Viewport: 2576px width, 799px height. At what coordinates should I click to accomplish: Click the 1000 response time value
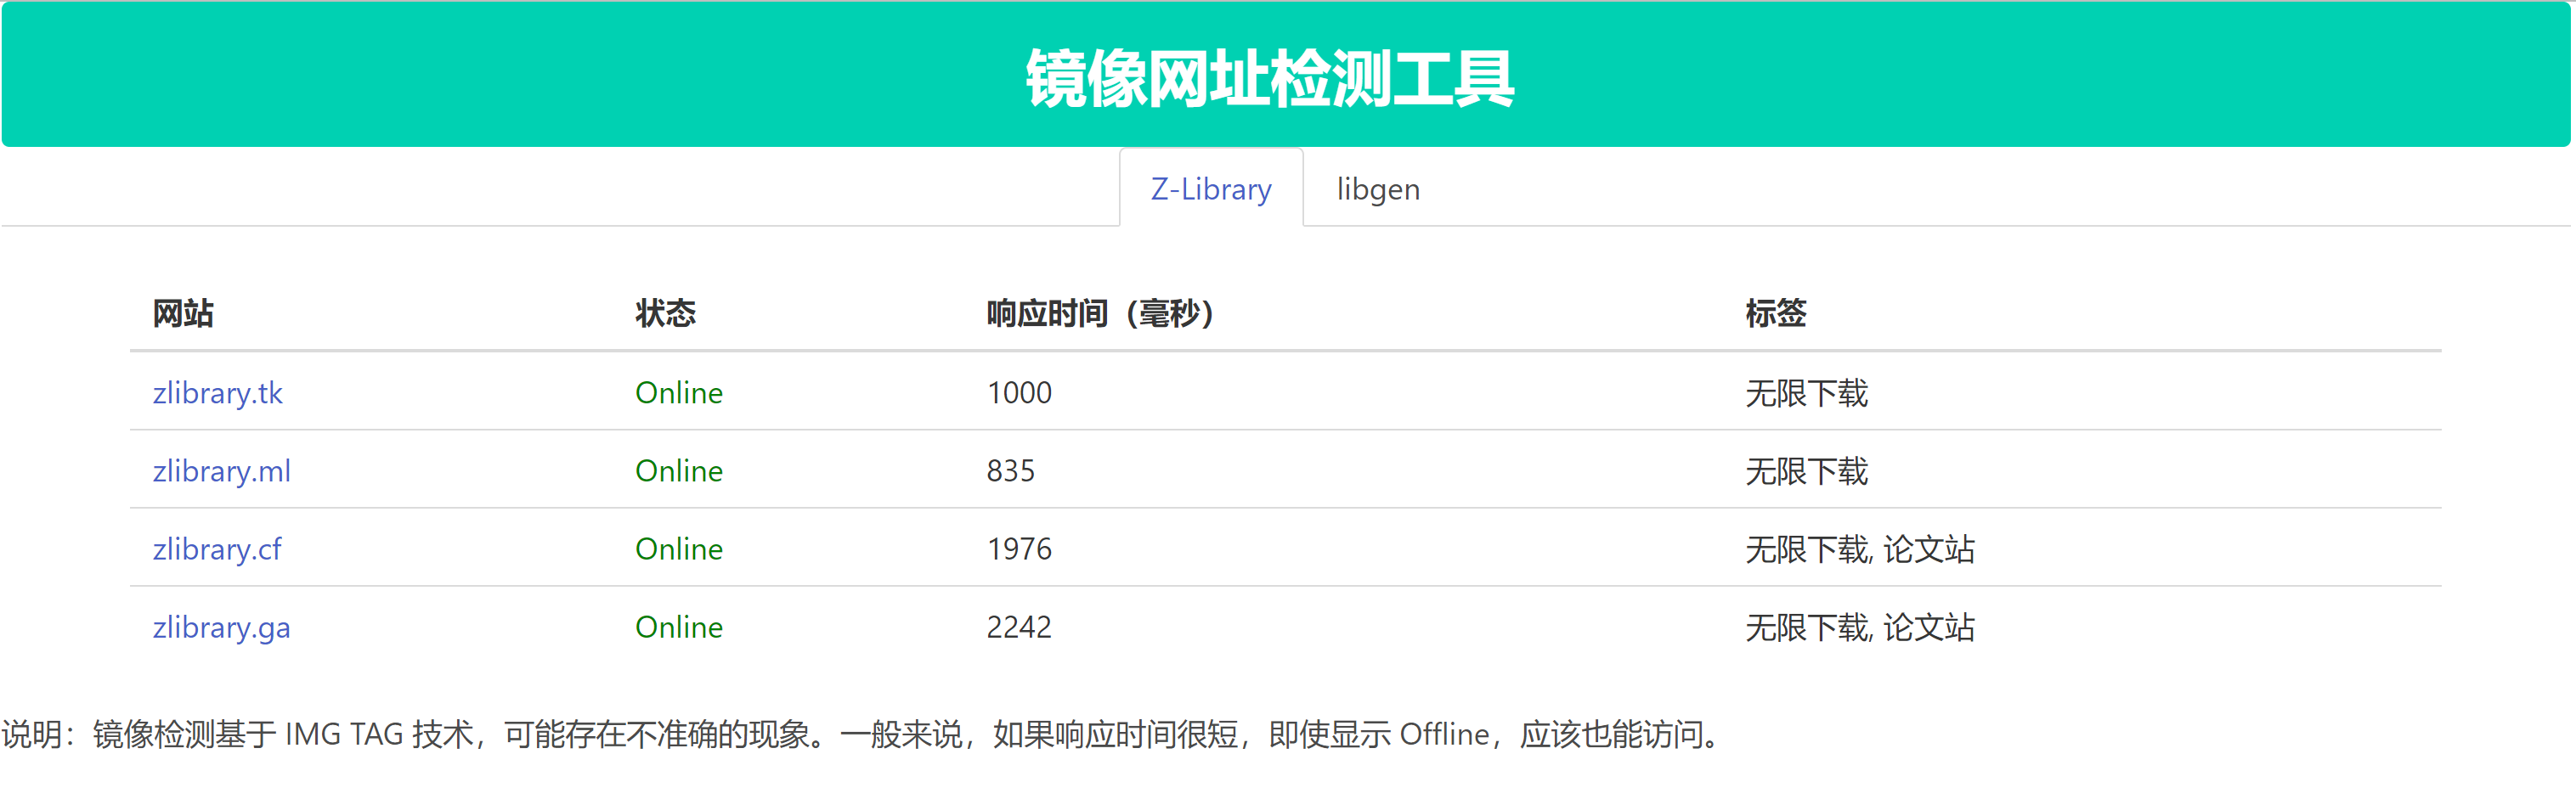coord(1018,393)
